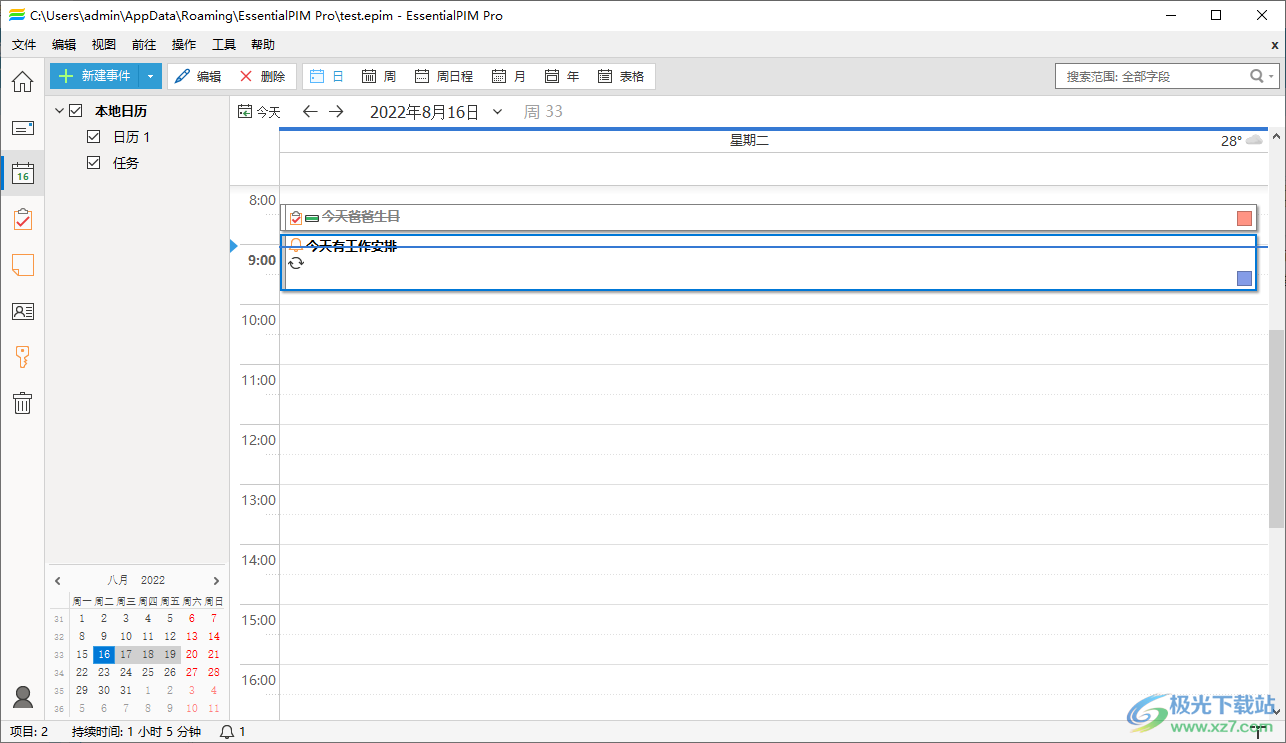Toggle the 本地日历 checkbox
This screenshot has width=1286, height=743.
click(76, 111)
